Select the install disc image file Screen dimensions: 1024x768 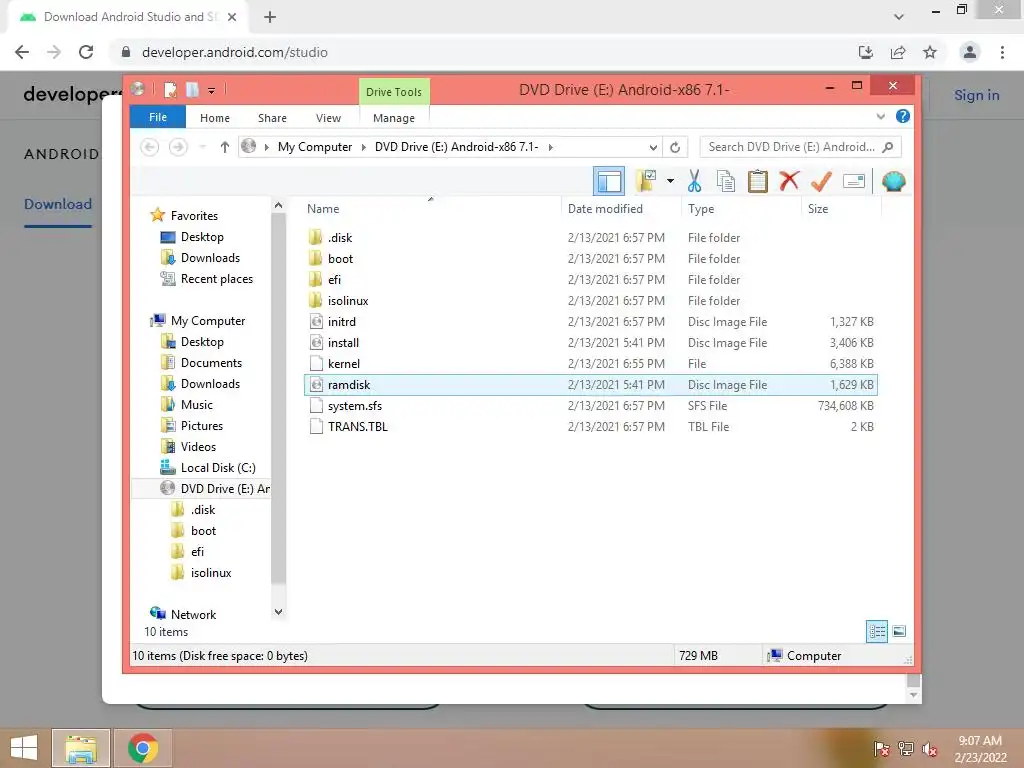(x=591, y=343)
